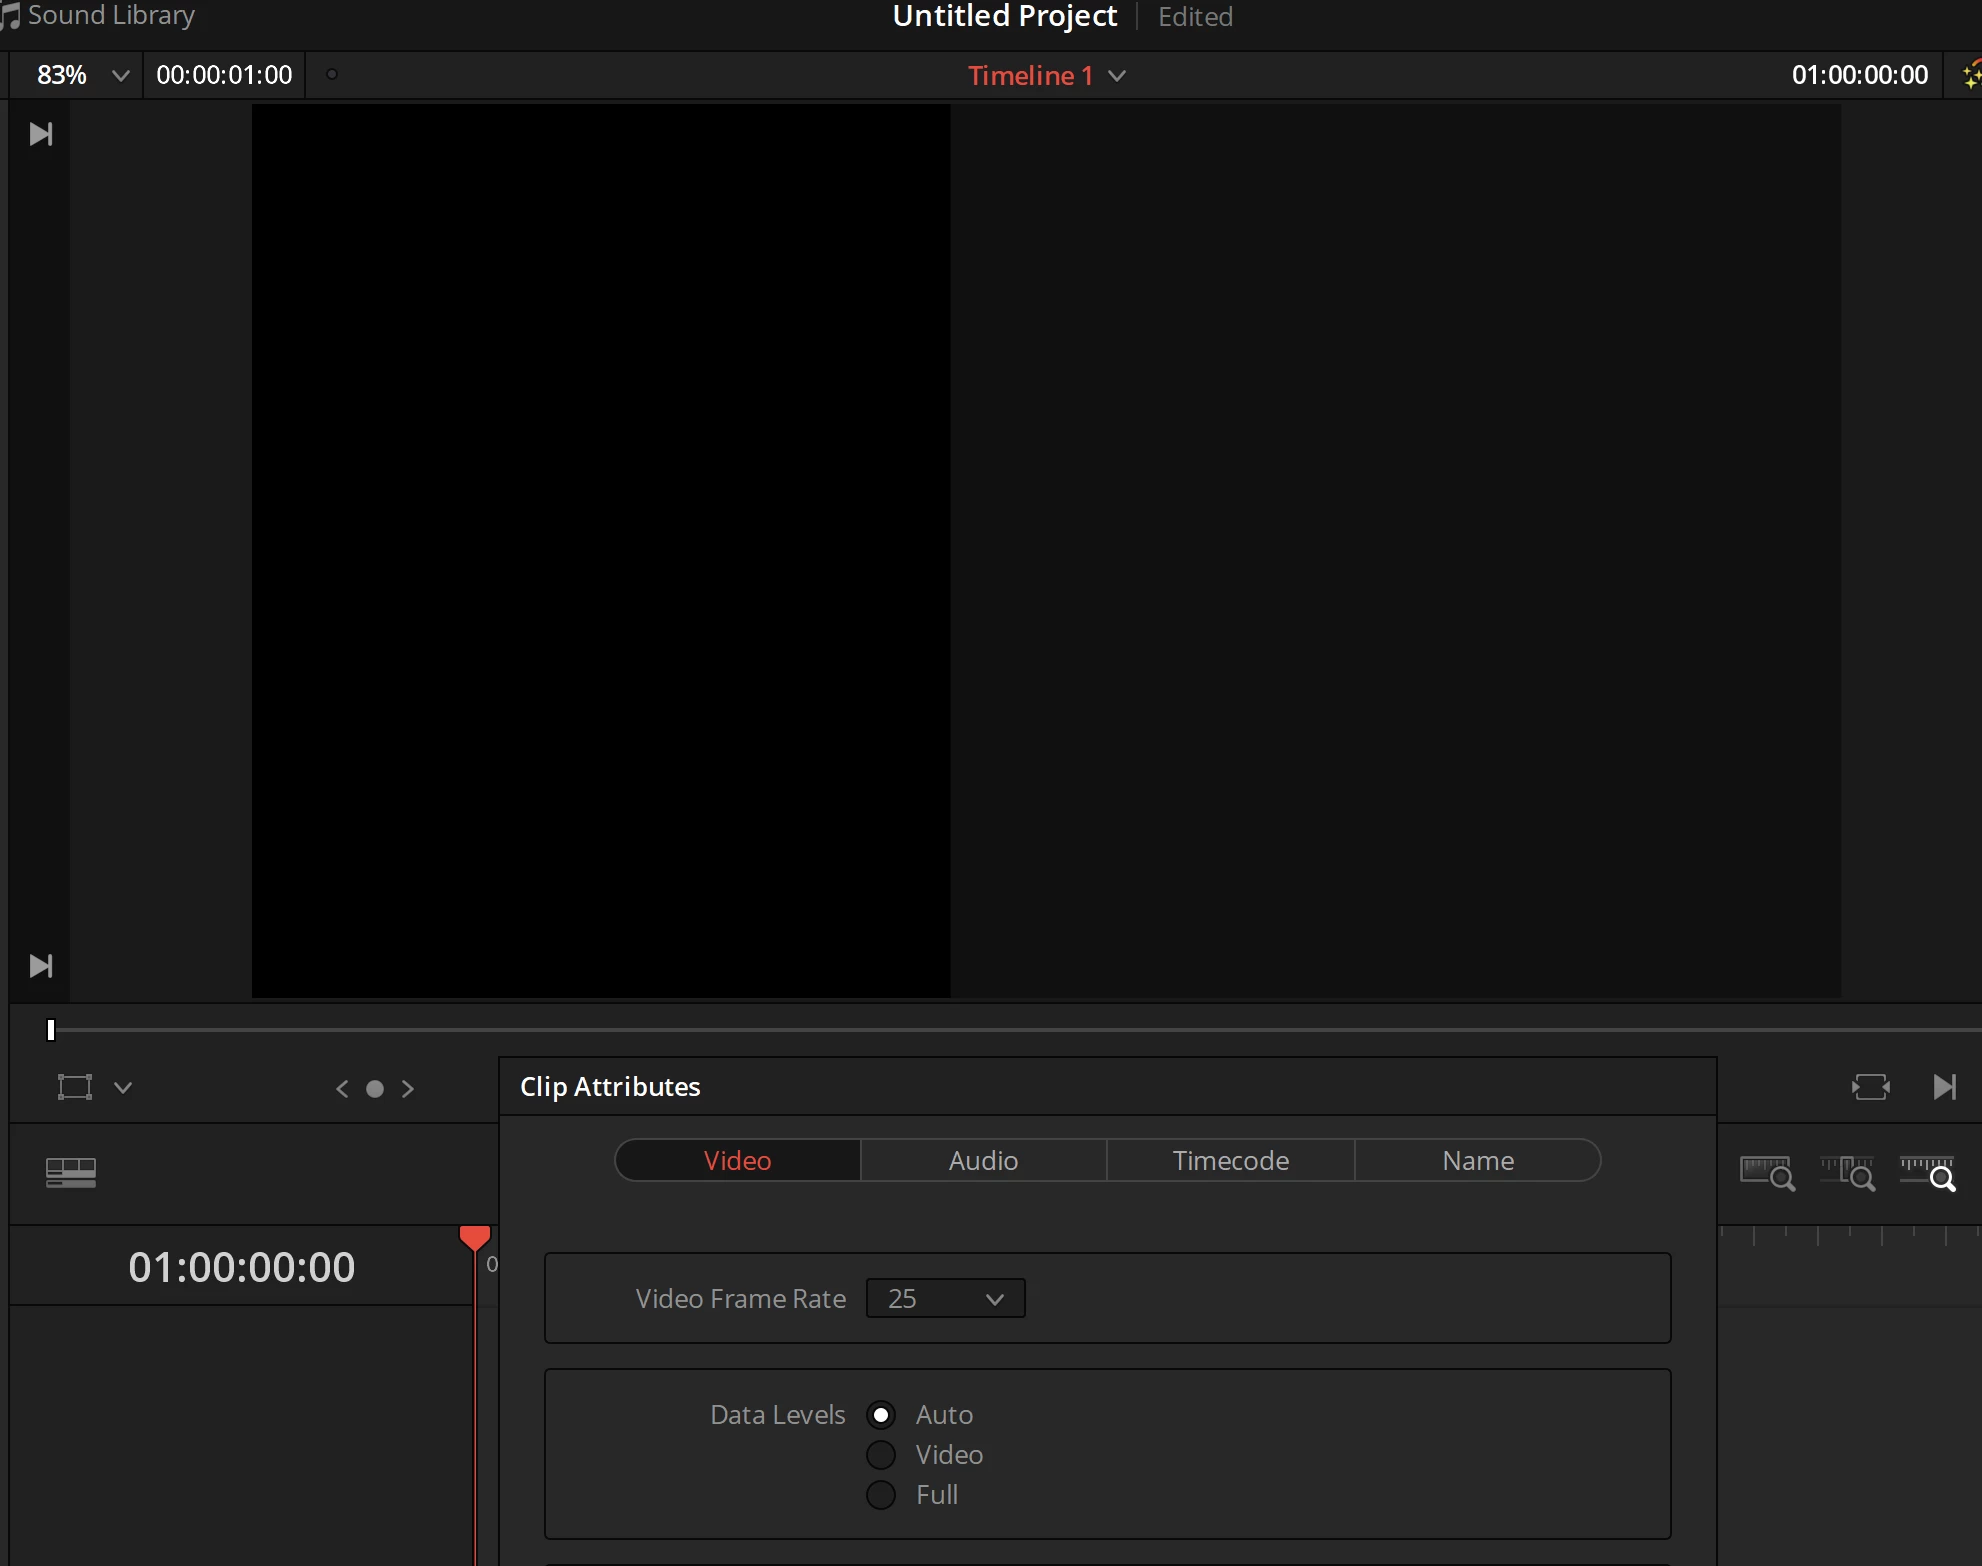Expand the 83% viewer zoom dropdown
This screenshot has width=1982, height=1566.
(x=120, y=75)
